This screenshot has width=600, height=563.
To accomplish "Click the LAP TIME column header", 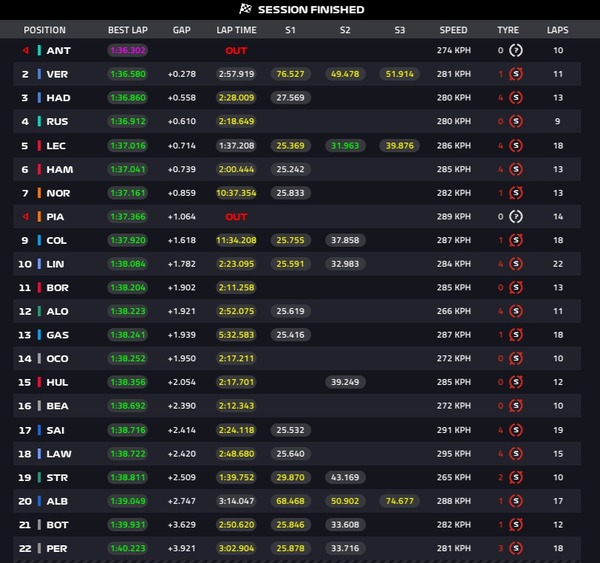I will [x=236, y=30].
